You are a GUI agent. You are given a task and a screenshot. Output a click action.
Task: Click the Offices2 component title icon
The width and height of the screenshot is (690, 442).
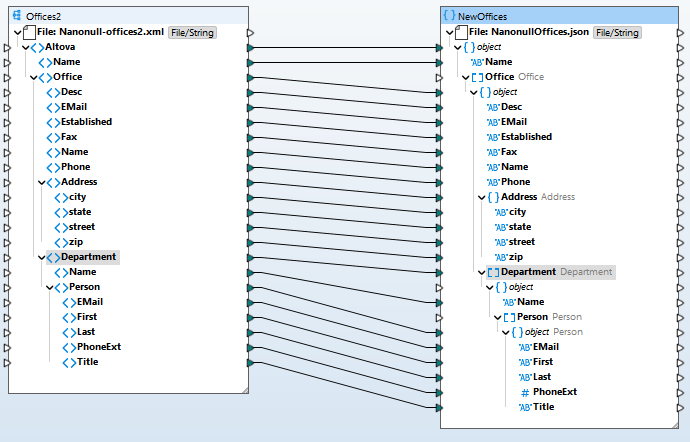pos(17,16)
